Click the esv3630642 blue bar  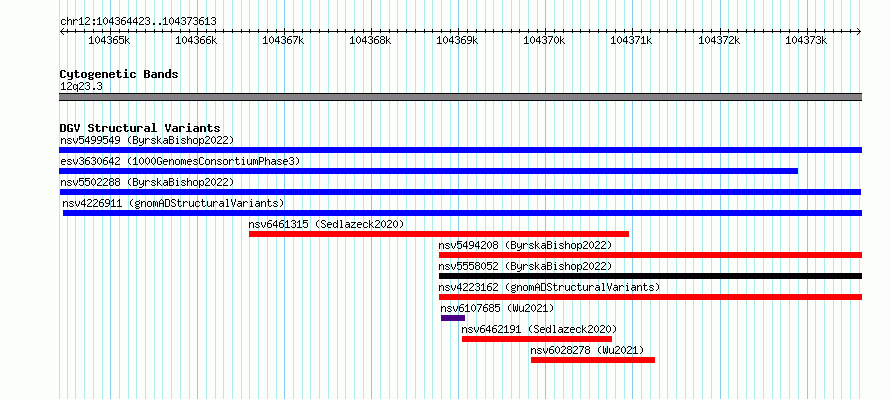pos(429,171)
